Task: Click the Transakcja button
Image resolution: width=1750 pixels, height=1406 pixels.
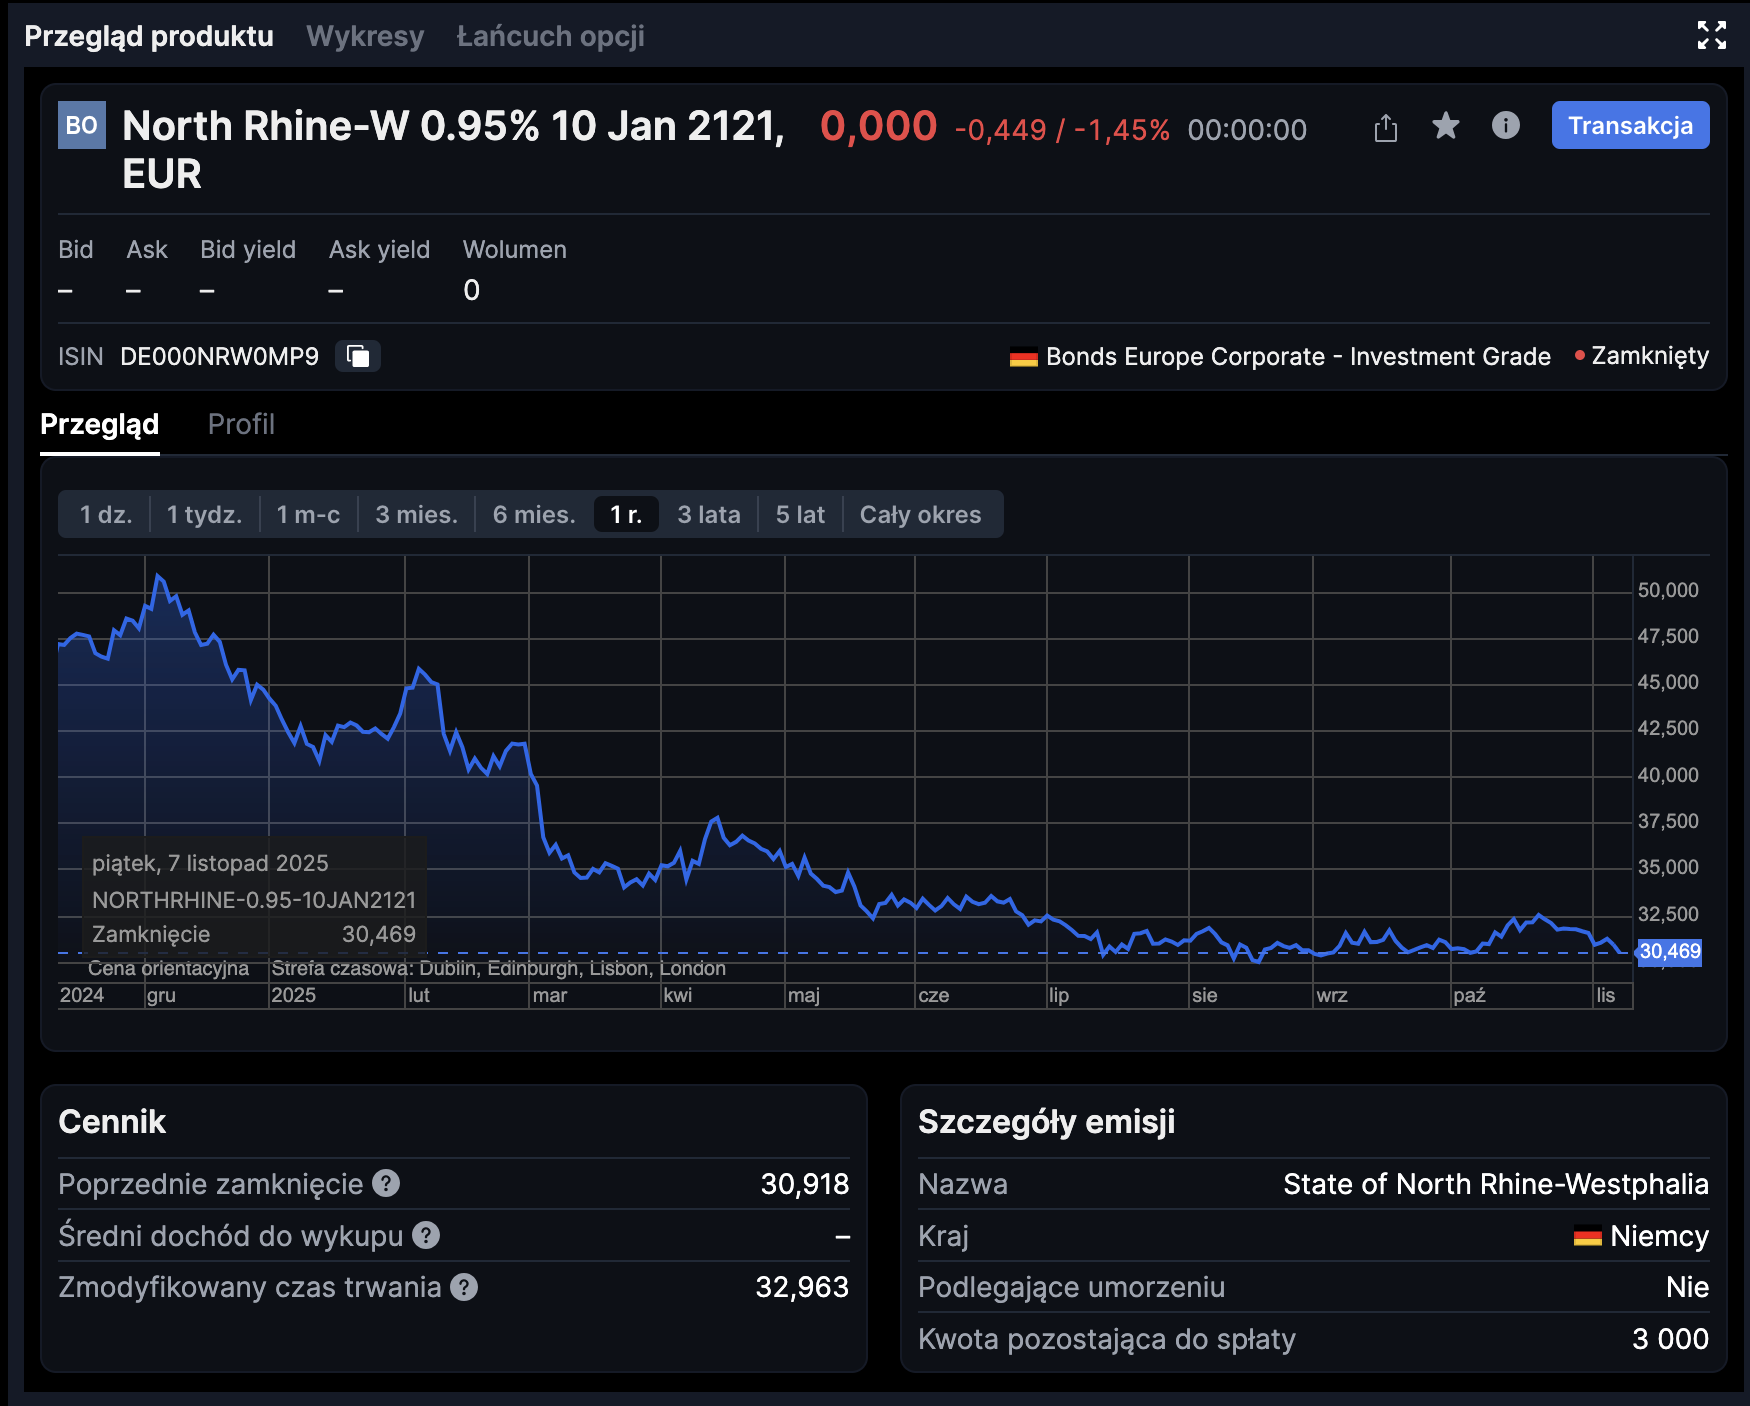Action: pyautogui.click(x=1630, y=126)
